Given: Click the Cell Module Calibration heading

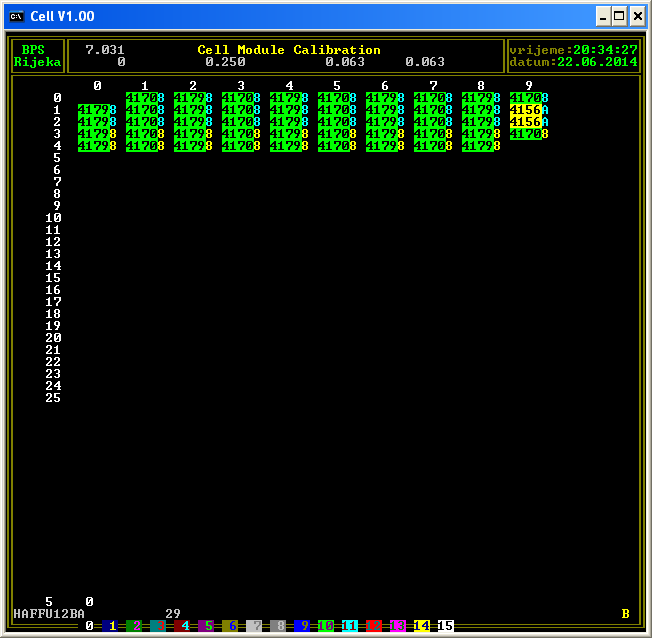Looking at the screenshot, I should click(289, 50).
